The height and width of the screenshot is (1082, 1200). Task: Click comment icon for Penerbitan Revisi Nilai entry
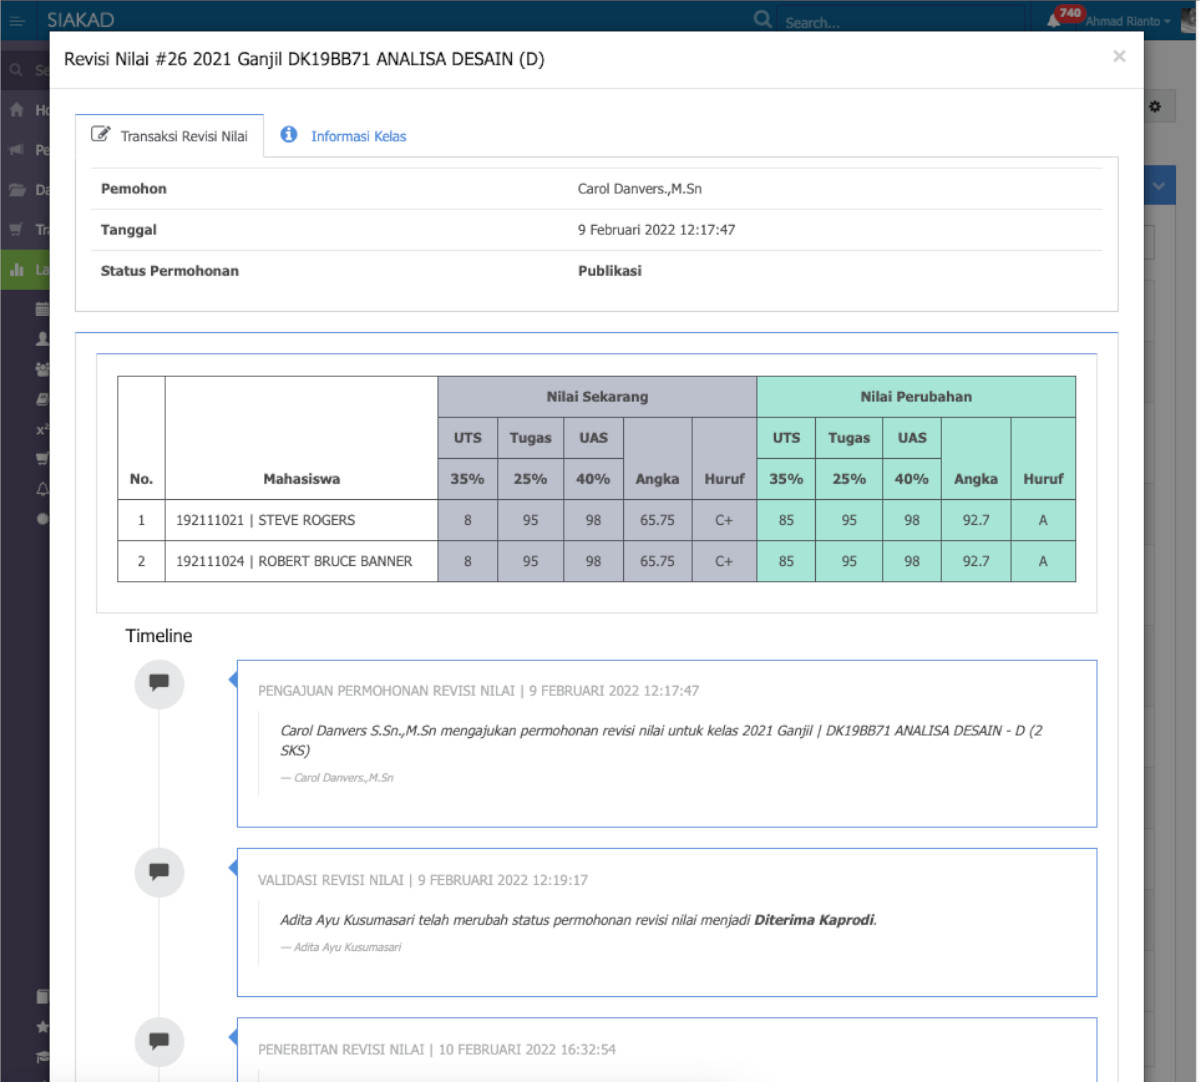point(159,1041)
